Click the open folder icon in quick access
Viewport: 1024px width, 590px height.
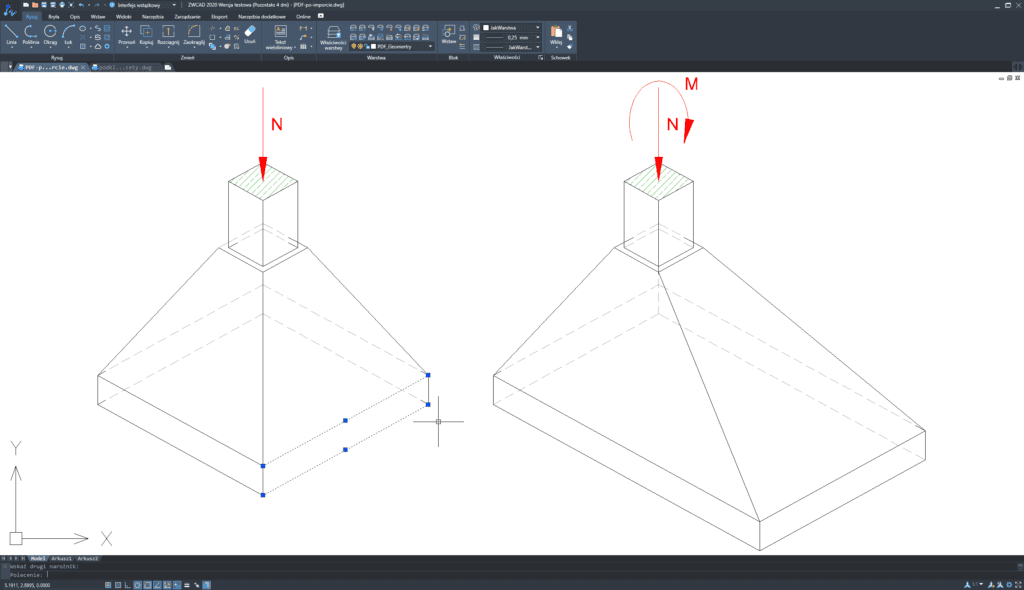[x=35, y=5]
